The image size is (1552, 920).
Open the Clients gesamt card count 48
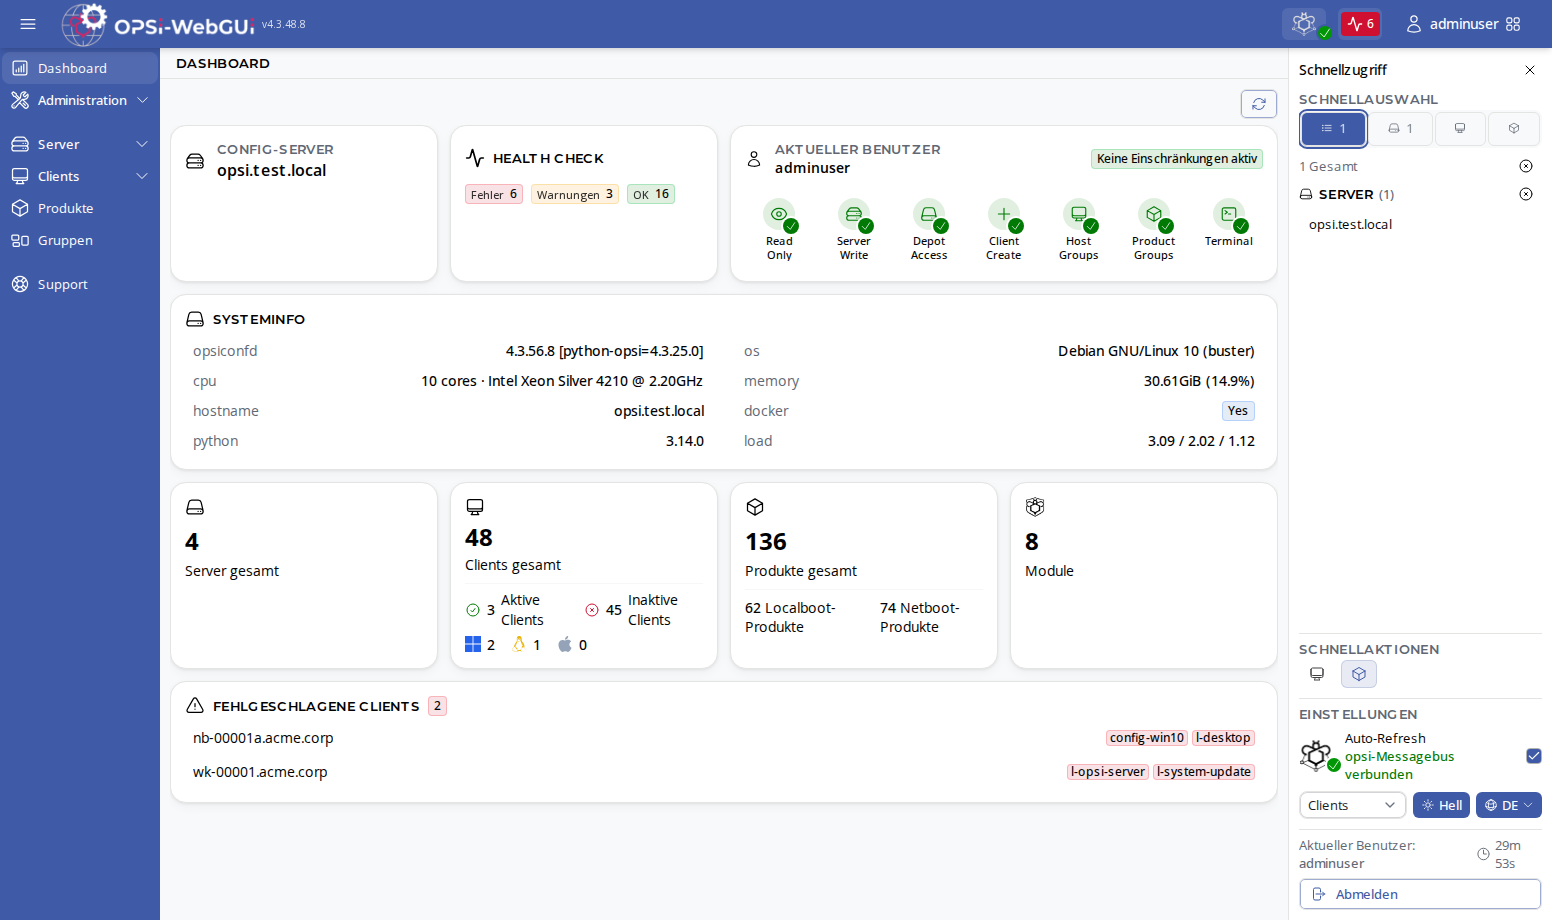click(x=479, y=538)
